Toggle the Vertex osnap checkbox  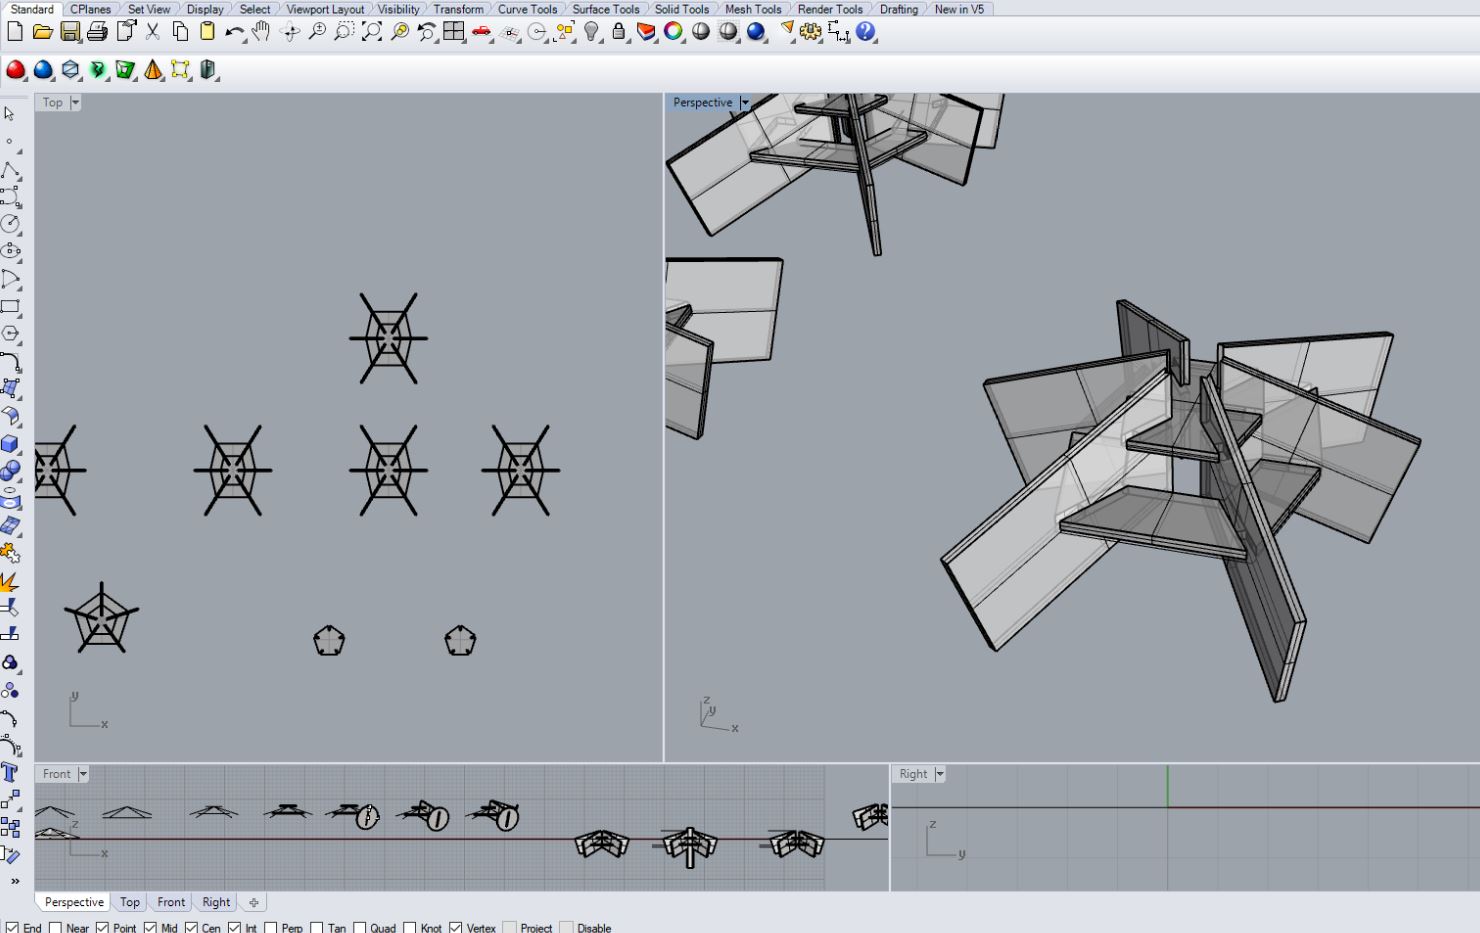[455, 928]
